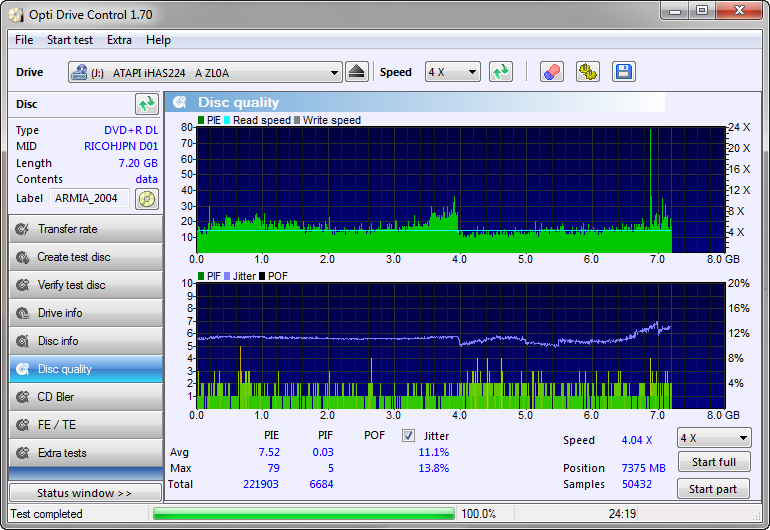Viewport: 770px width, 530px height.
Task: Click the purple Jitter legend swatch
Action: coord(227,276)
